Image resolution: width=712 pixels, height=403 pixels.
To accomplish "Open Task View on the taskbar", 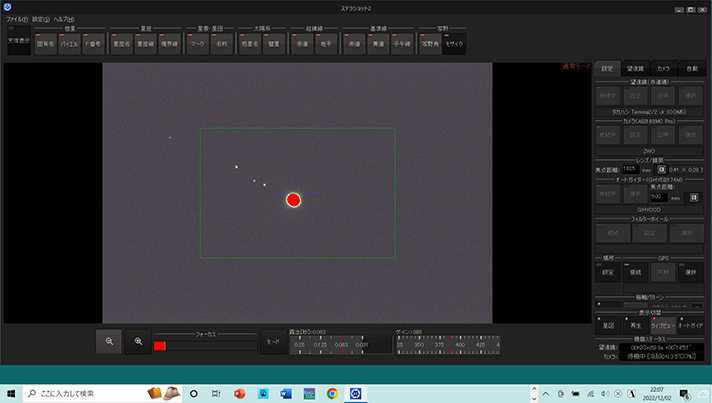I will point(216,393).
